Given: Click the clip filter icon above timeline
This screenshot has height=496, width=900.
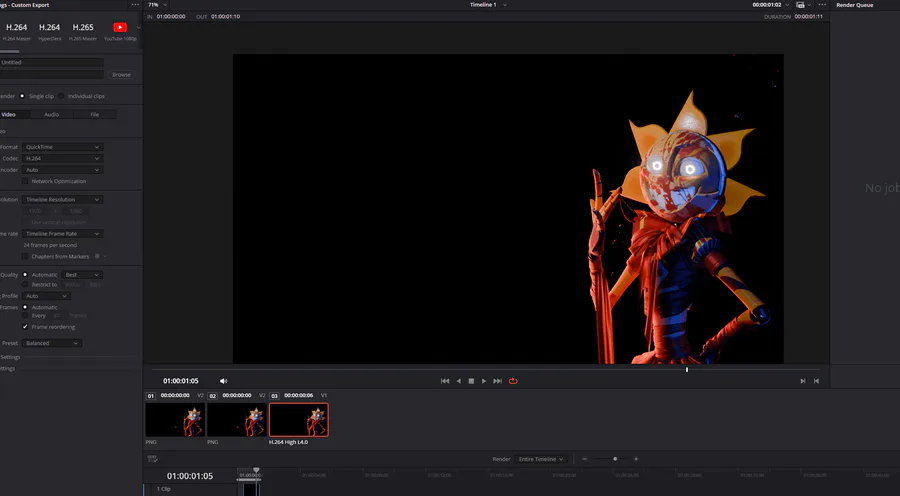Looking at the screenshot, I should [x=153, y=459].
